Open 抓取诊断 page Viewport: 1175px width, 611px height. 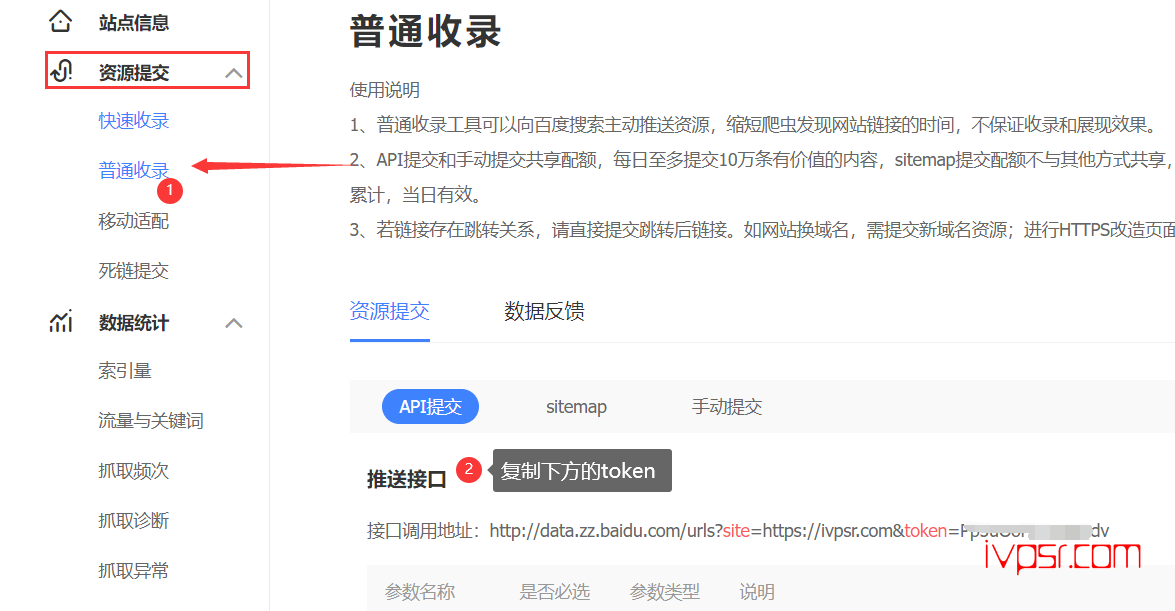click(x=133, y=520)
